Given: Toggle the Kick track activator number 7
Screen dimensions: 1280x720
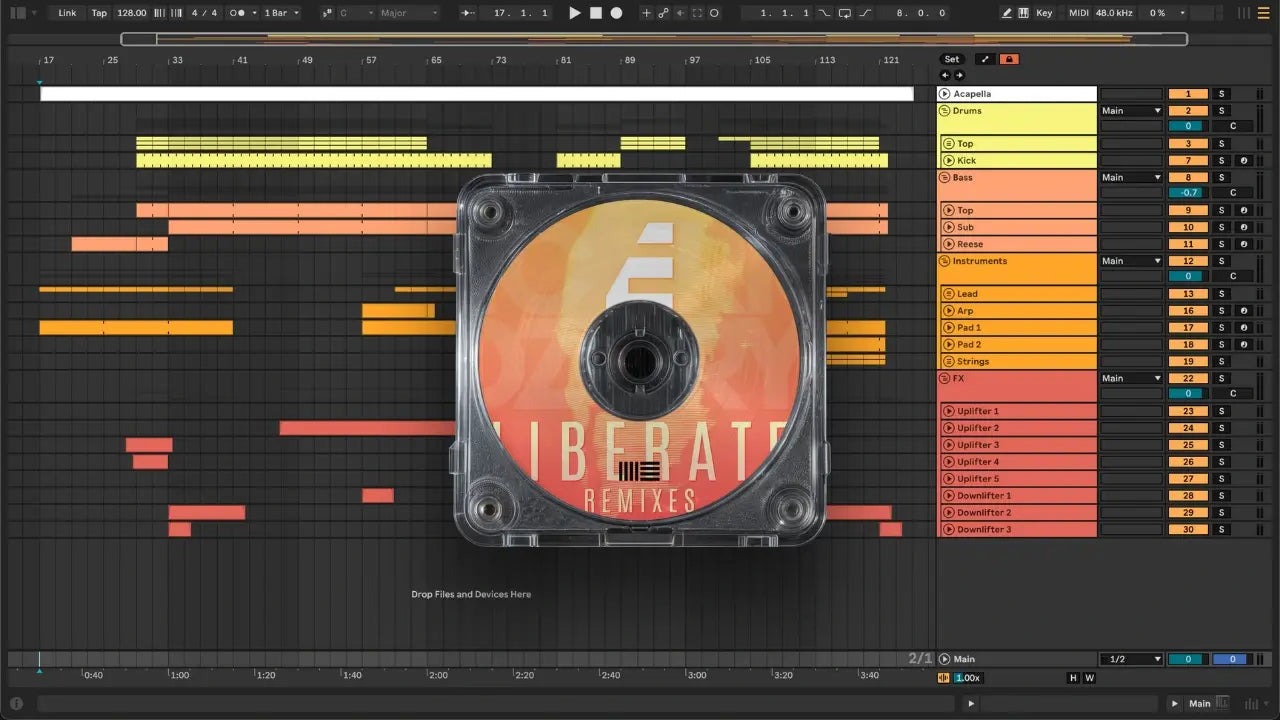Looking at the screenshot, I should tap(1188, 161).
